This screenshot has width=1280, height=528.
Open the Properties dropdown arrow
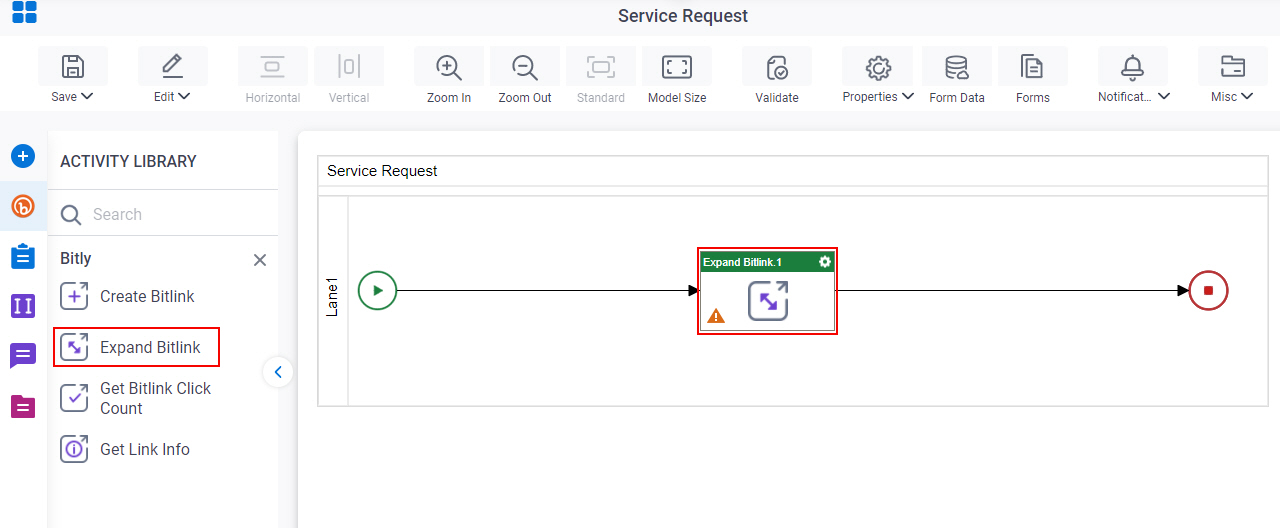pyautogui.click(x=908, y=97)
